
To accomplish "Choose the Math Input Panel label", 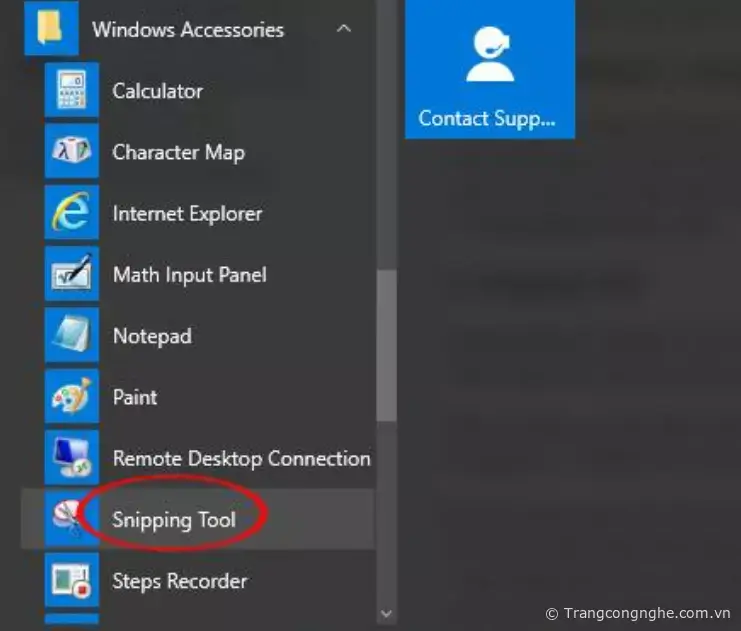I will pos(189,275).
